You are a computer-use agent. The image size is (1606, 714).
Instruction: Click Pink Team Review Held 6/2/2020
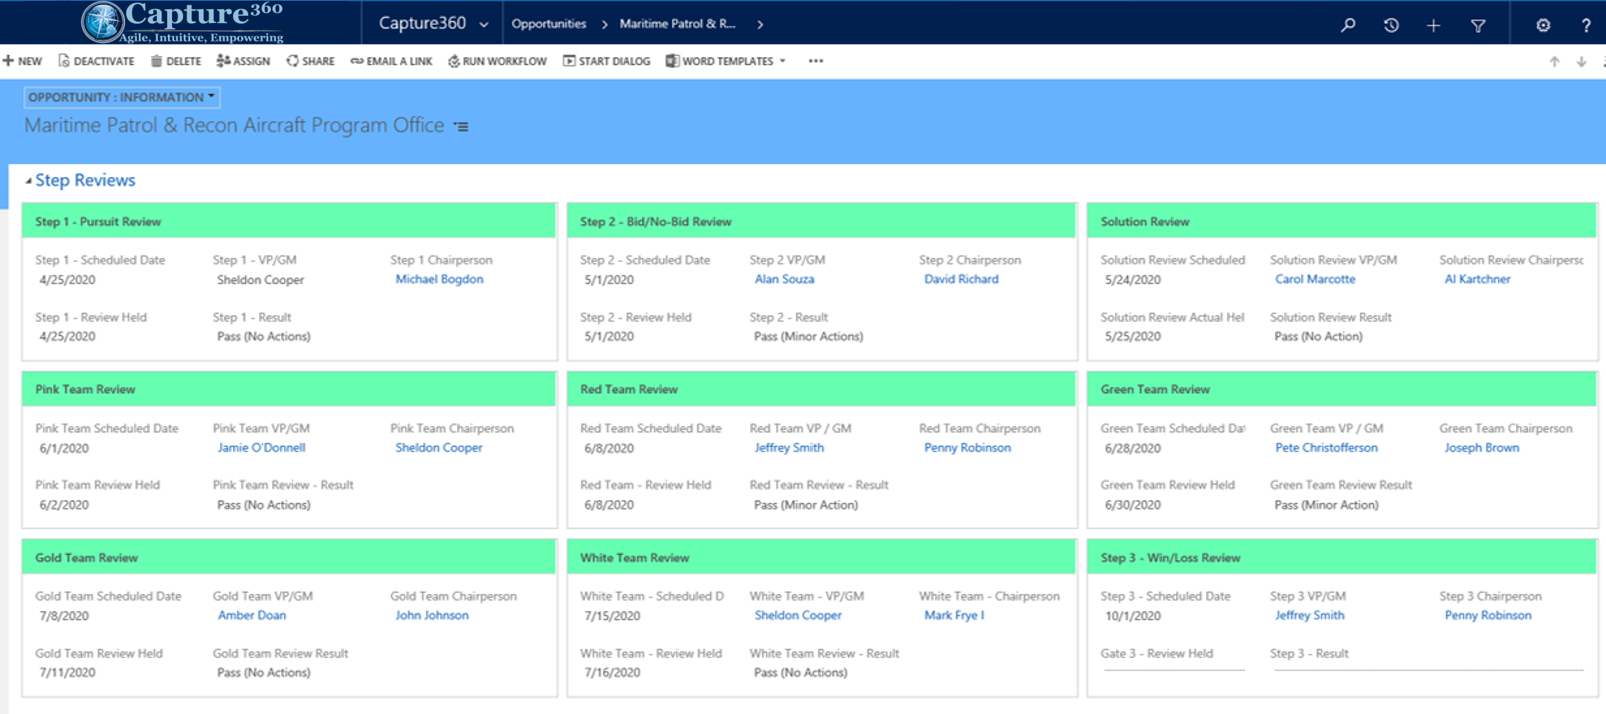(x=64, y=505)
